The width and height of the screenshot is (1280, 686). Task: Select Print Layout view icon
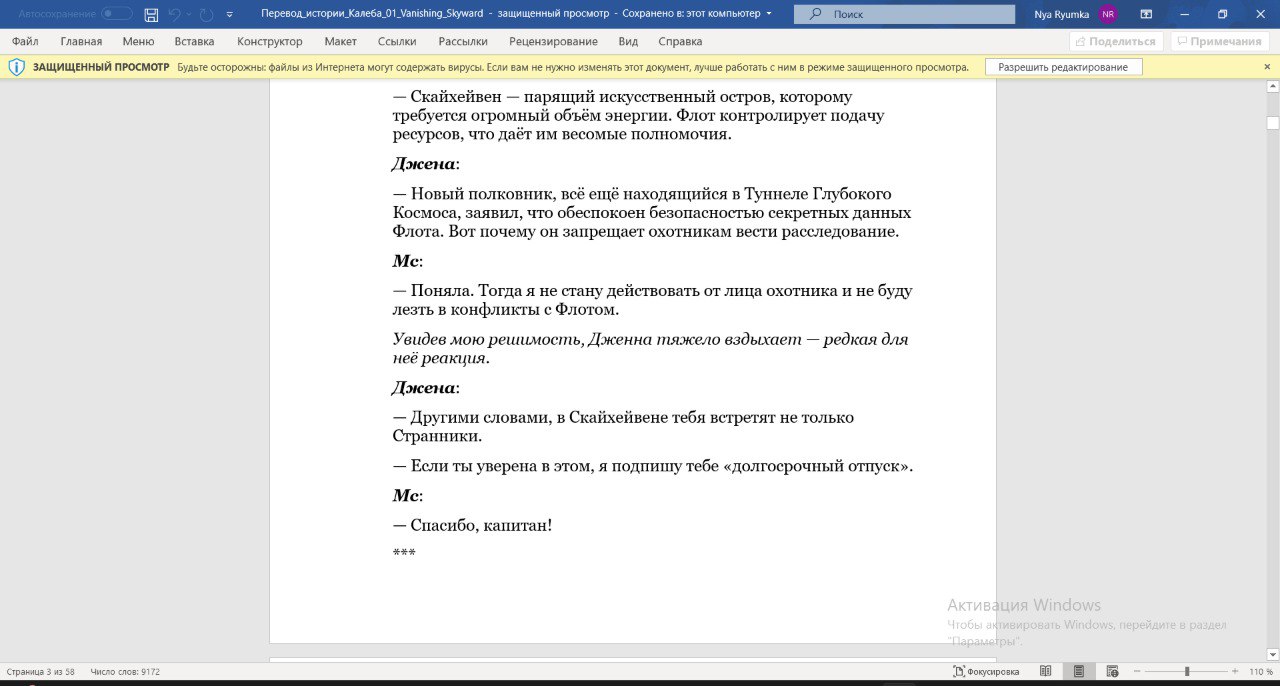pyautogui.click(x=1079, y=672)
